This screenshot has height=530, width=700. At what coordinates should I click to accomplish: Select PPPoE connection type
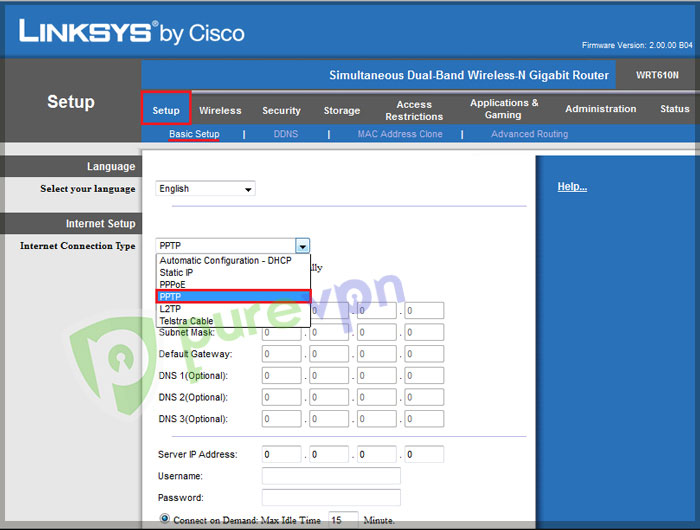[233, 284]
